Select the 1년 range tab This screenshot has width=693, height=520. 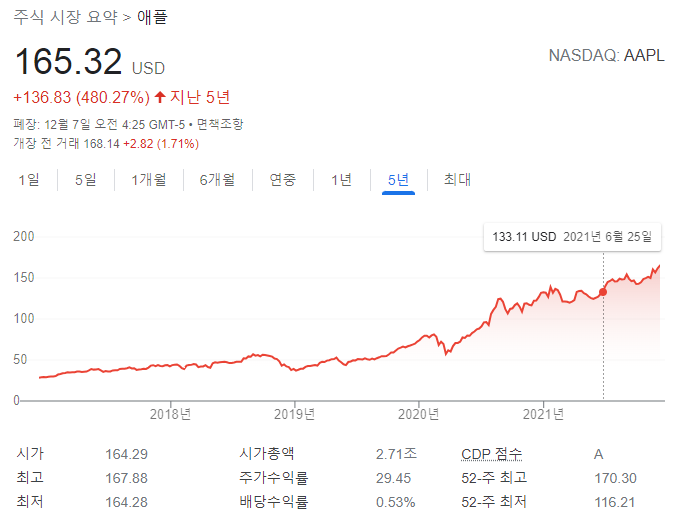coord(341,180)
